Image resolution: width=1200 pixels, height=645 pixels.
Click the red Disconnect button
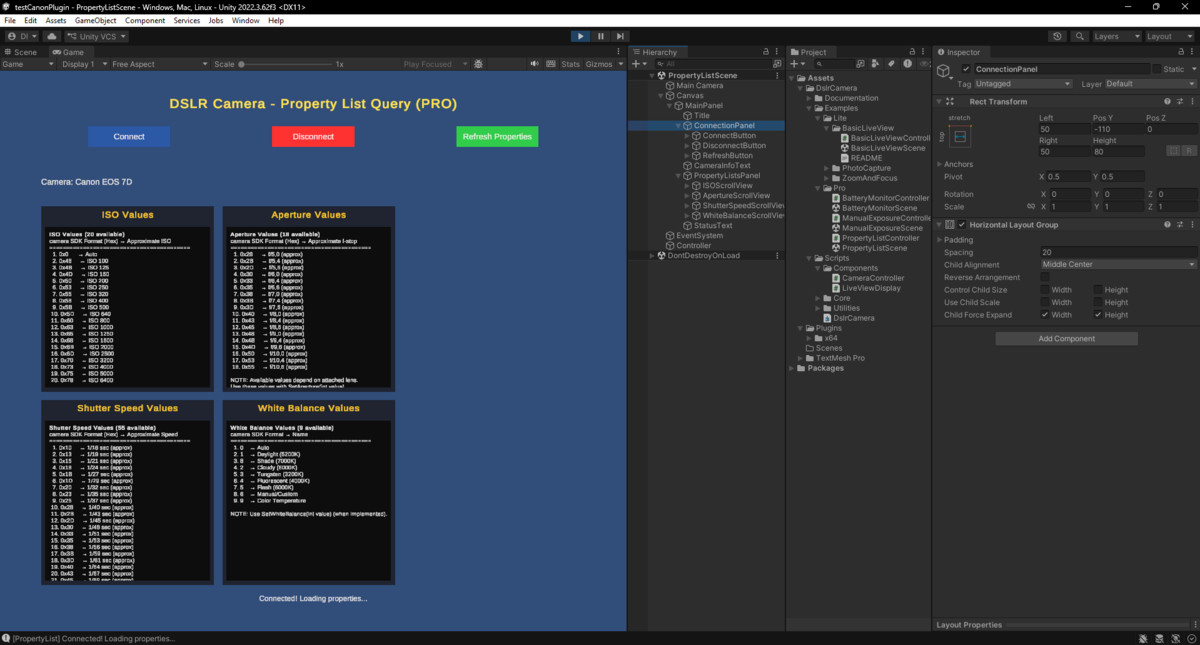[x=313, y=137]
